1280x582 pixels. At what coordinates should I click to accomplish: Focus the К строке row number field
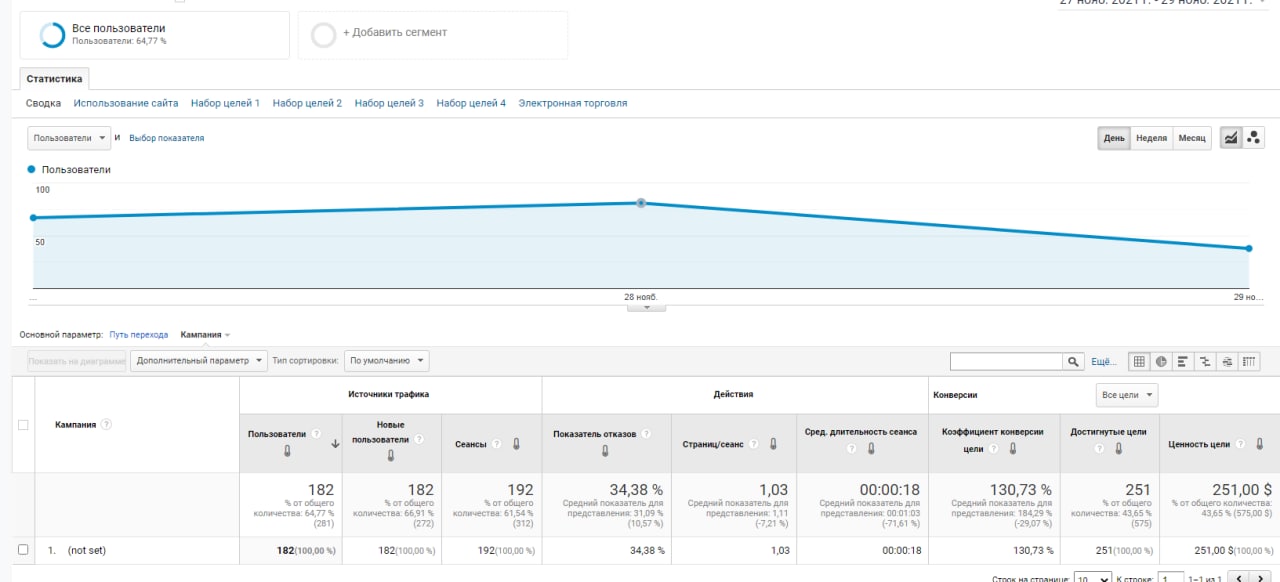pyautogui.click(x=1171, y=578)
